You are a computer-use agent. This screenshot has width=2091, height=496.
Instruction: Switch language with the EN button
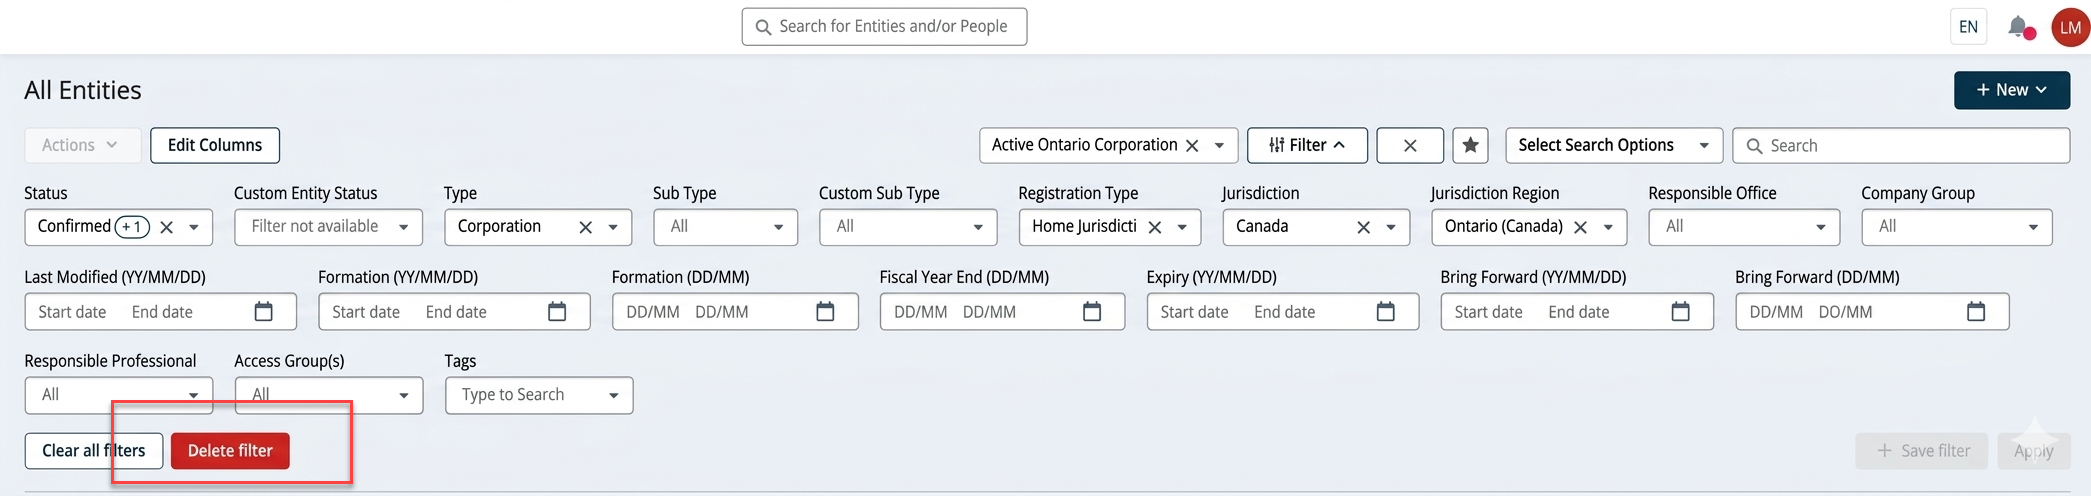pos(1968,27)
